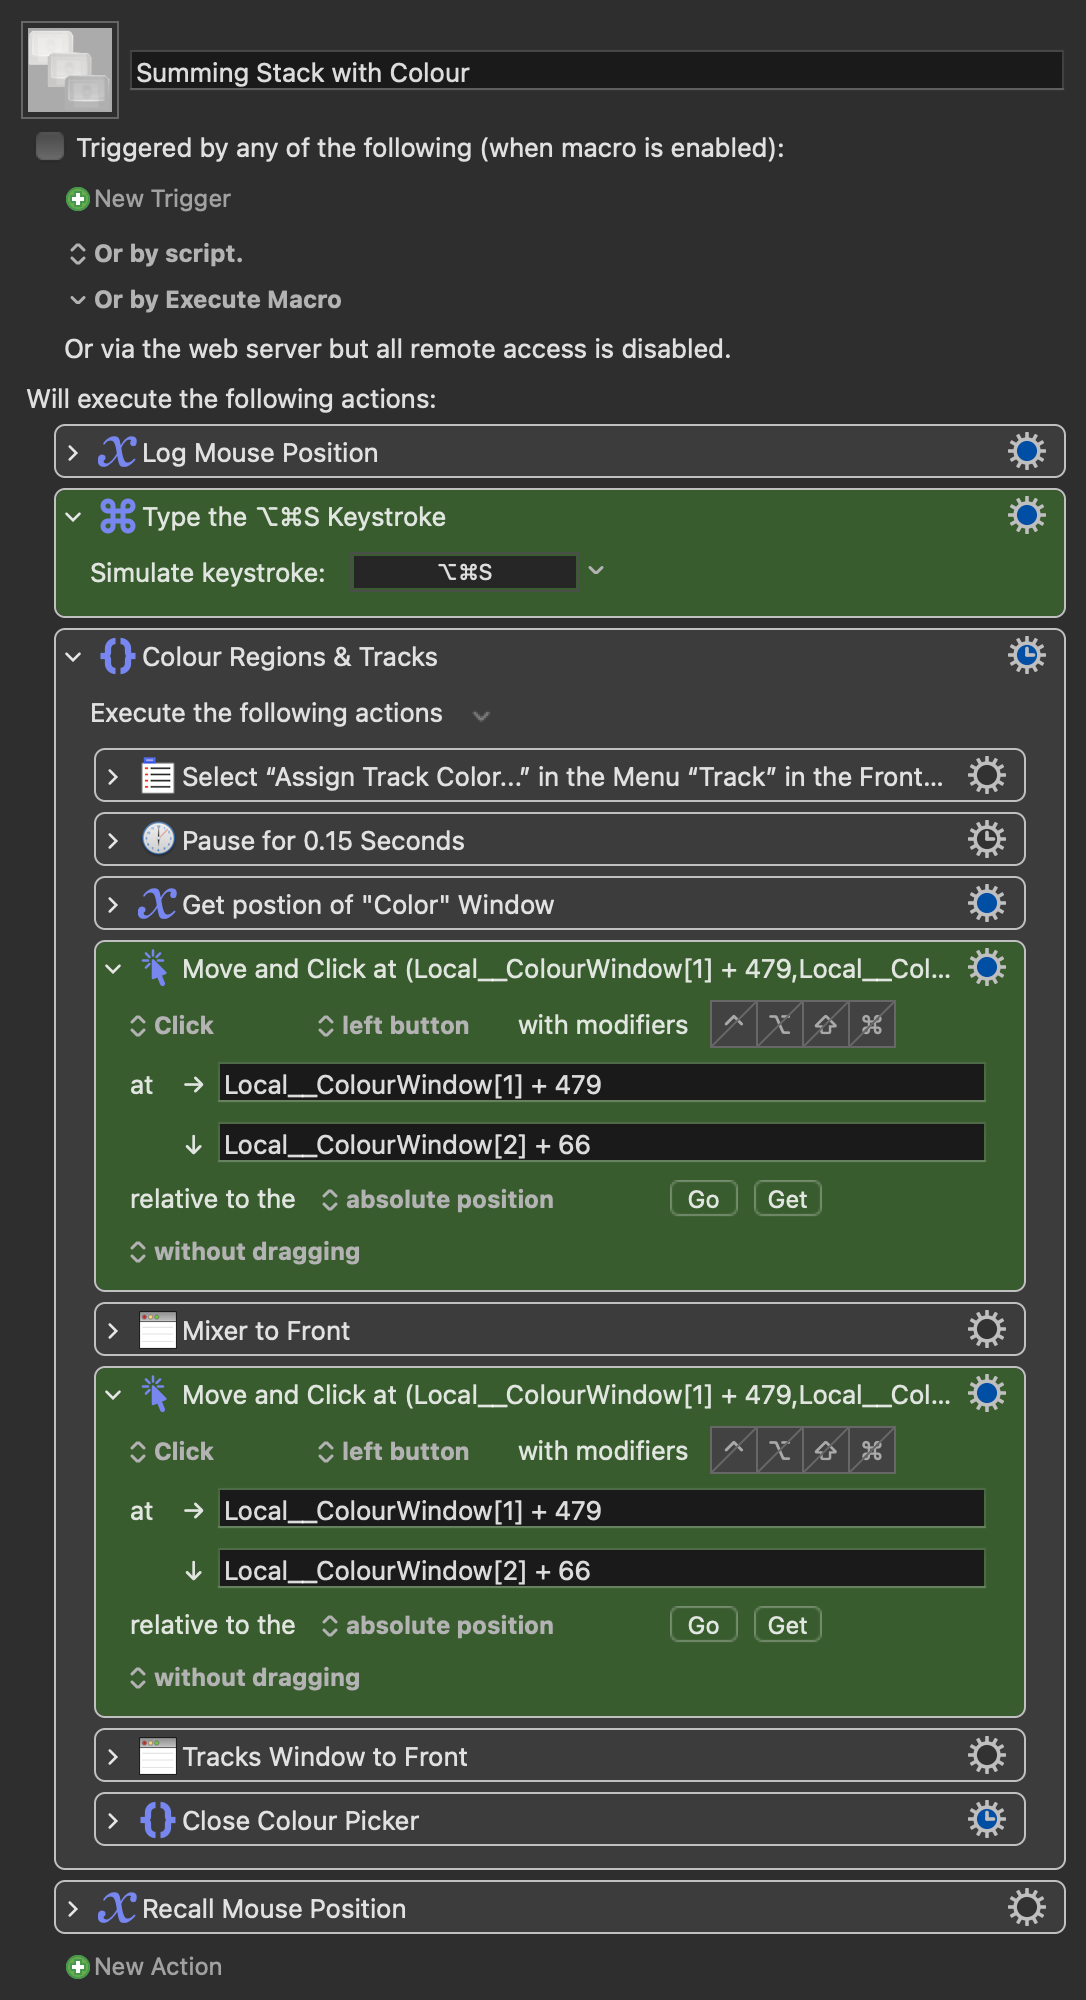Open gear menu for Tracks Window to Front
This screenshot has height=2000, width=1086.
(x=986, y=1756)
